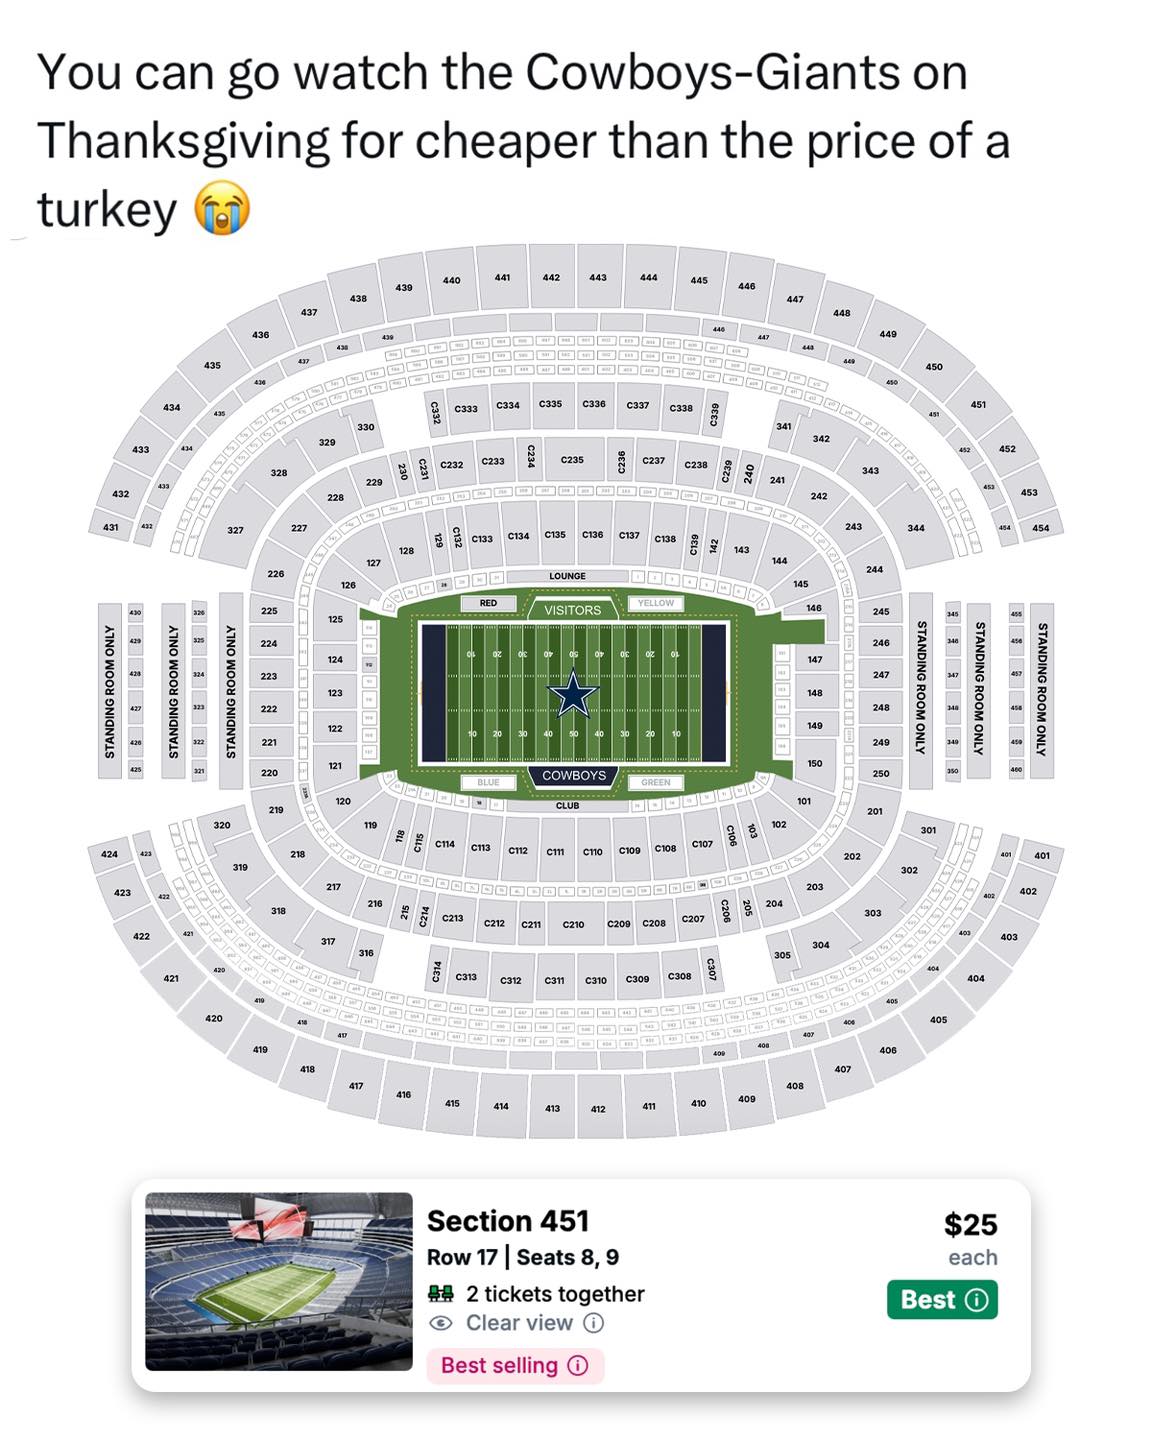Select section 451 on the stadium map
This screenshot has width=1152, height=1440.
pyautogui.click(x=978, y=404)
